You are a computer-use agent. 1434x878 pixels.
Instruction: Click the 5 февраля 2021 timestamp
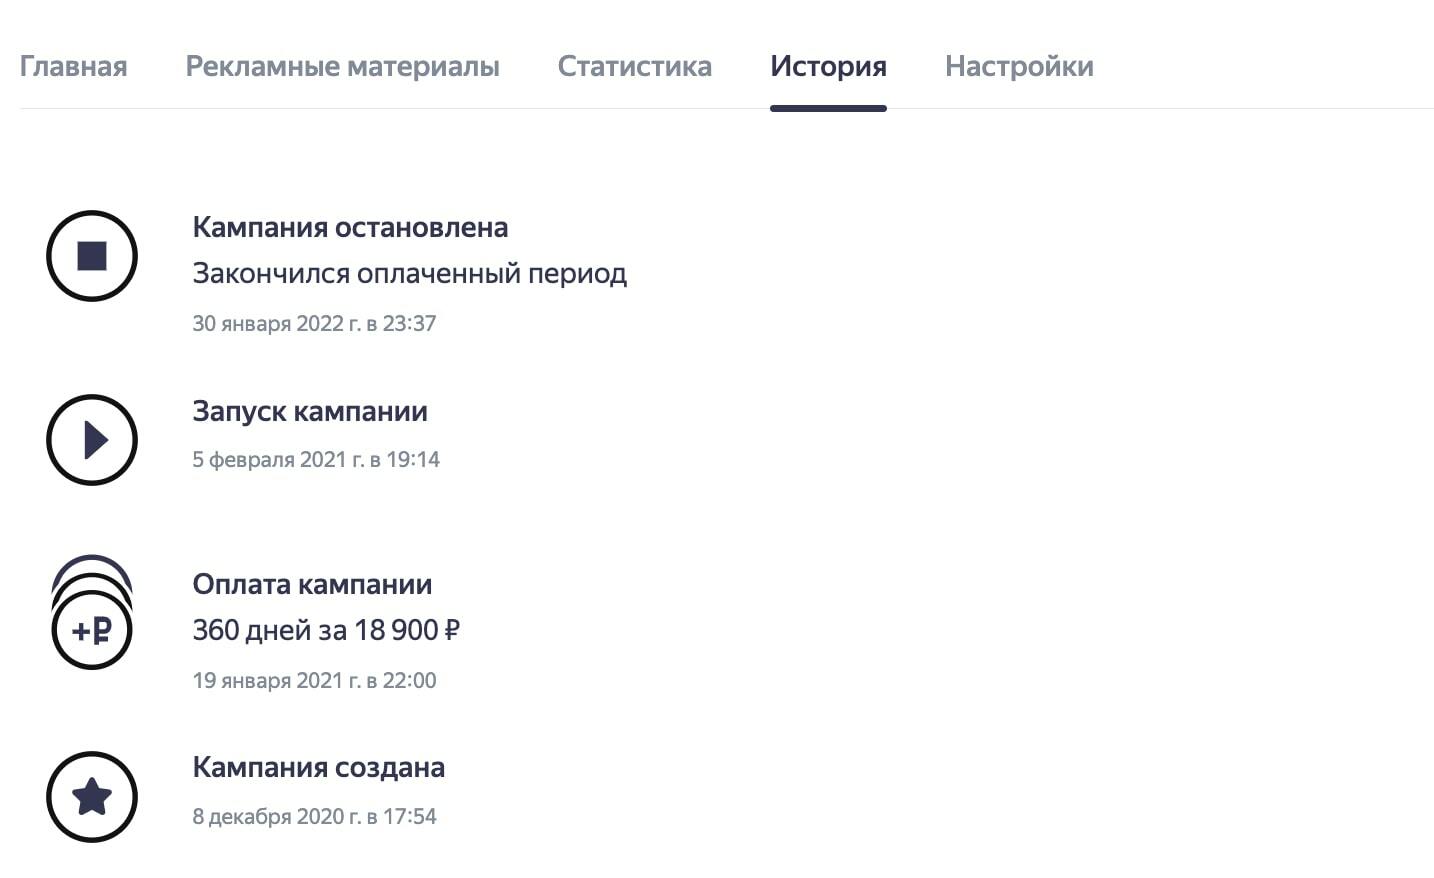coord(316,459)
